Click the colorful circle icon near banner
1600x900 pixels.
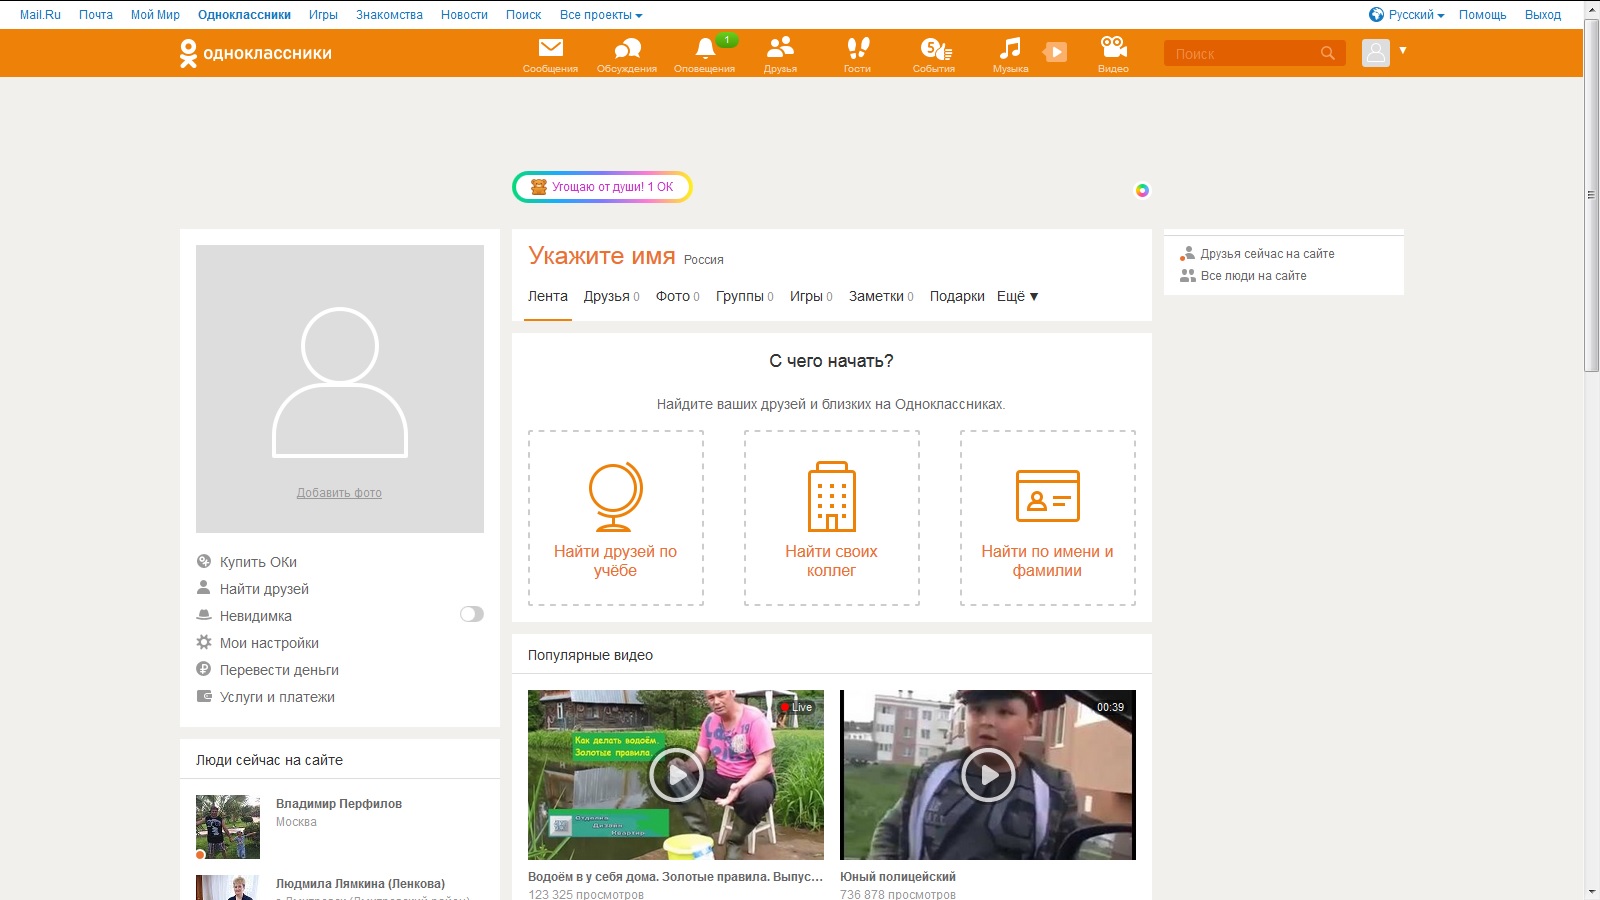point(1142,190)
